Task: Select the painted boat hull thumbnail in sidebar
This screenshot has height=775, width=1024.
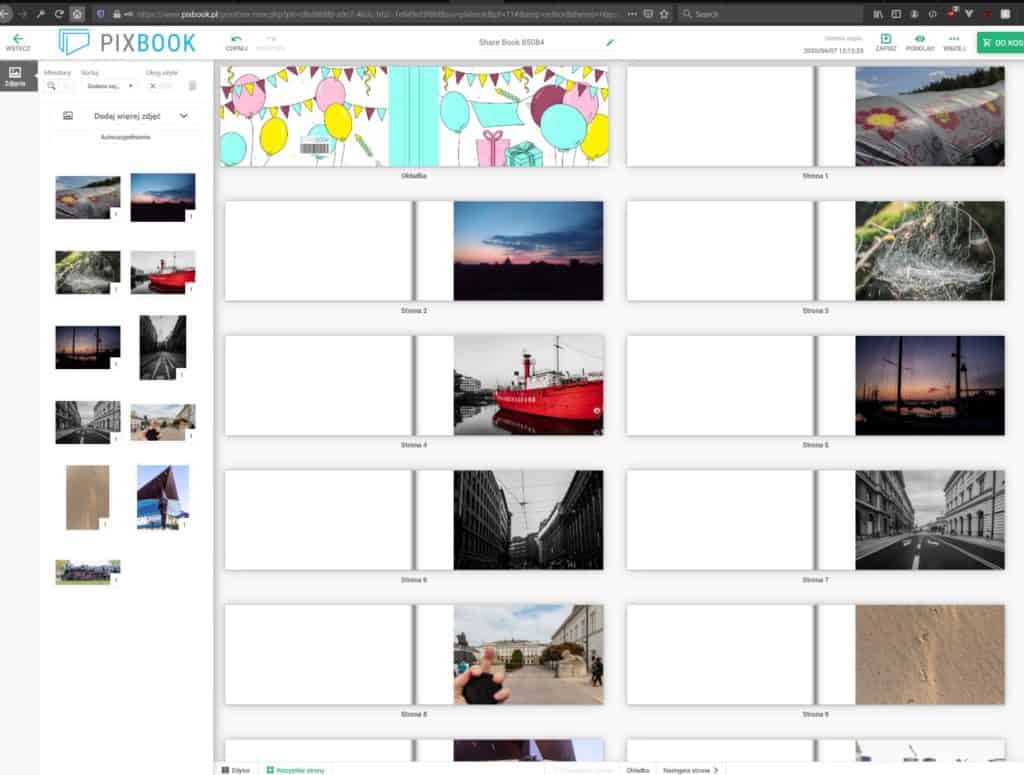Action: pyautogui.click(x=88, y=197)
